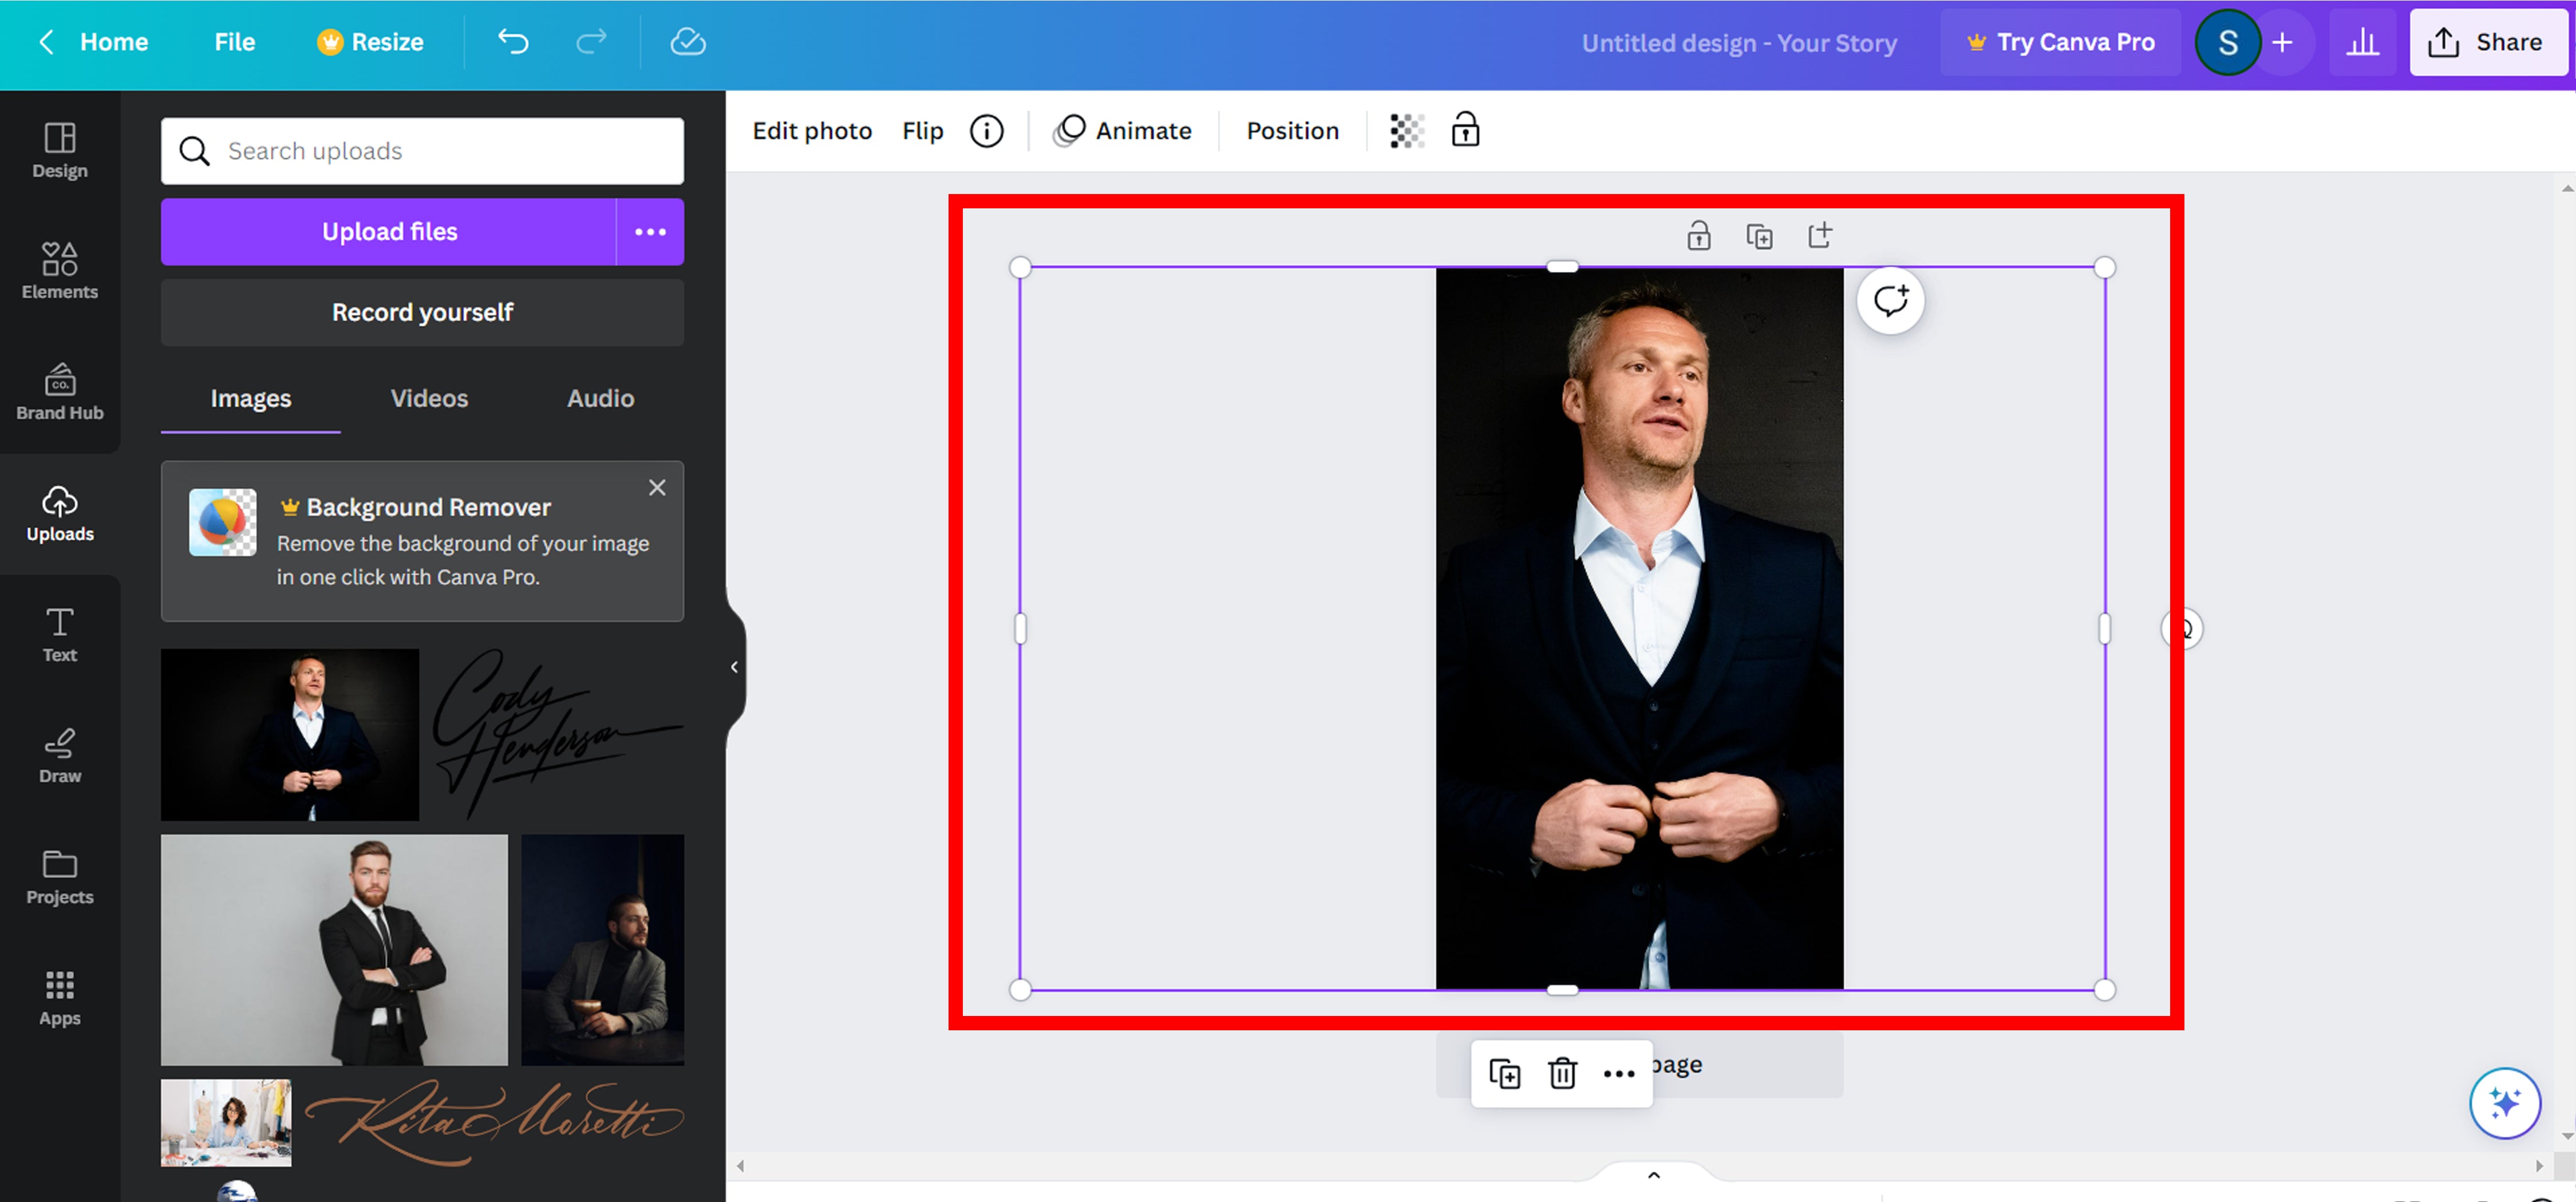Viewport: 2576px width, 1202px height.
Task: Open the Animate panel
Action: click(1122, 130)
